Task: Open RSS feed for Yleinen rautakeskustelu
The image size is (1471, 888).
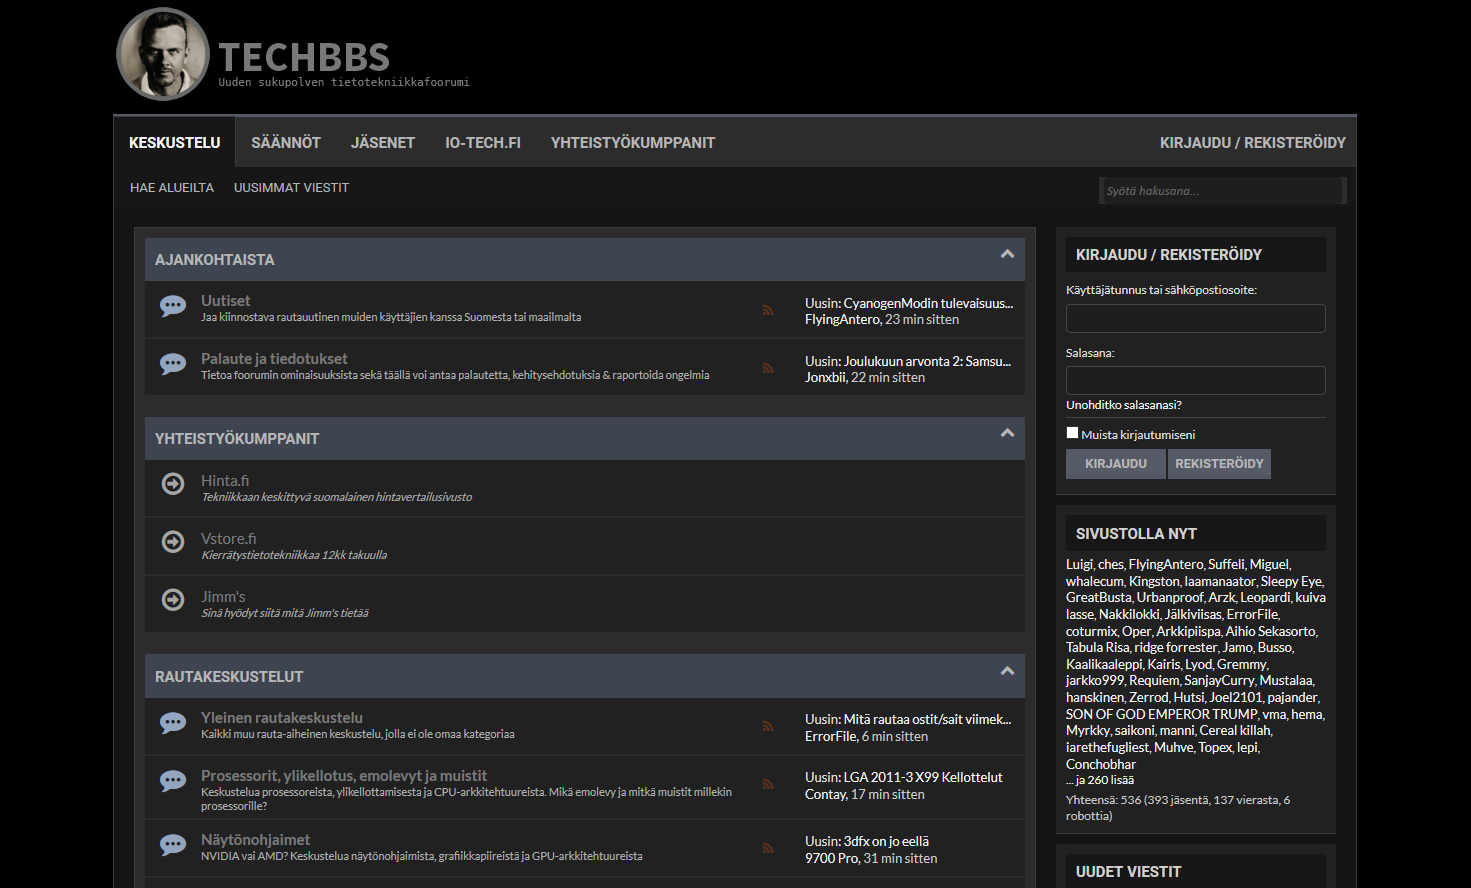Action: point(768,726)
